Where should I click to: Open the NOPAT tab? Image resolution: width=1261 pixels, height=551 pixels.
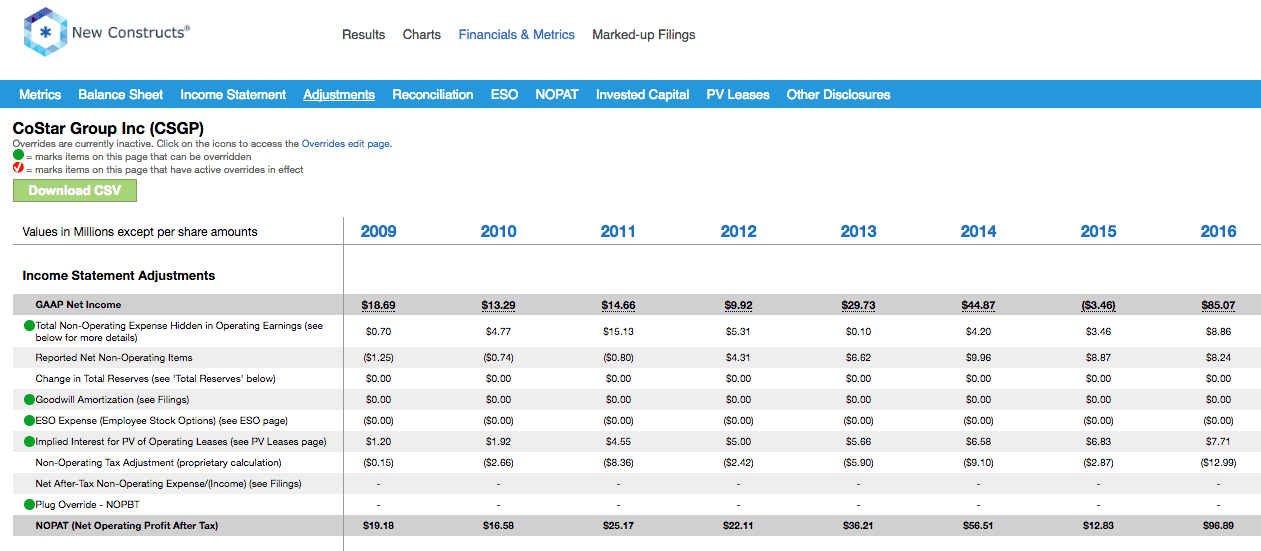pyautogui.click(x=557, y=95)
